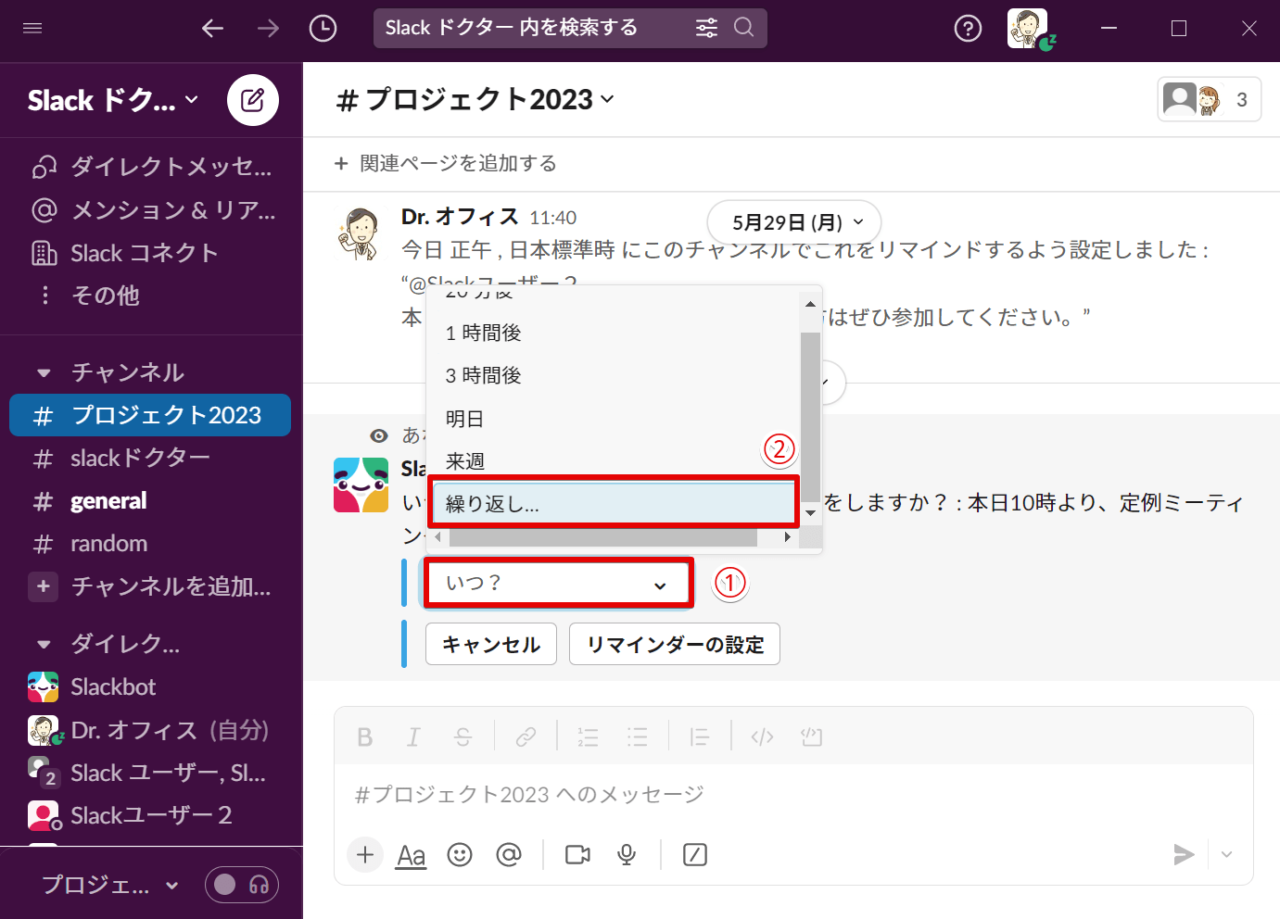The height and width of the screenshot is (919, 1280).
Task: Start an ordered numbered list
Action: click(588, 738)
